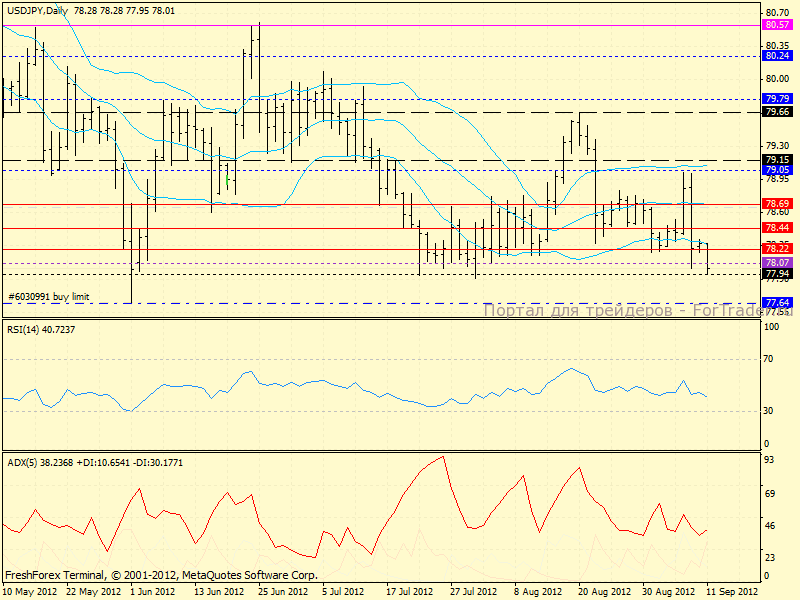Click the FreshForex Terminal copyright text
The height and width of the screenshot is (600, 800).
pos(161,575)
